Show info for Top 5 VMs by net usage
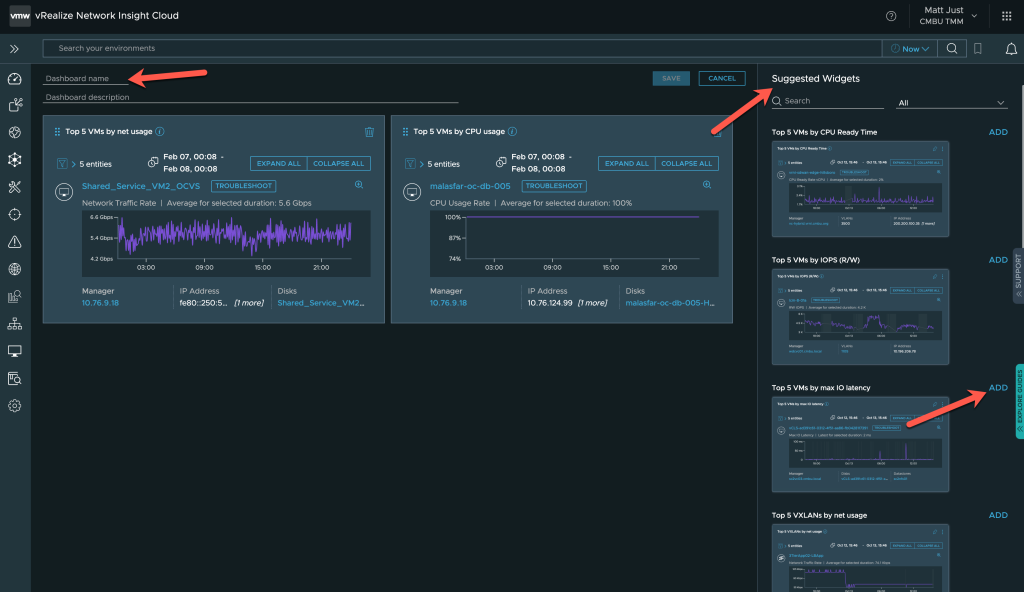 [159, 131]
